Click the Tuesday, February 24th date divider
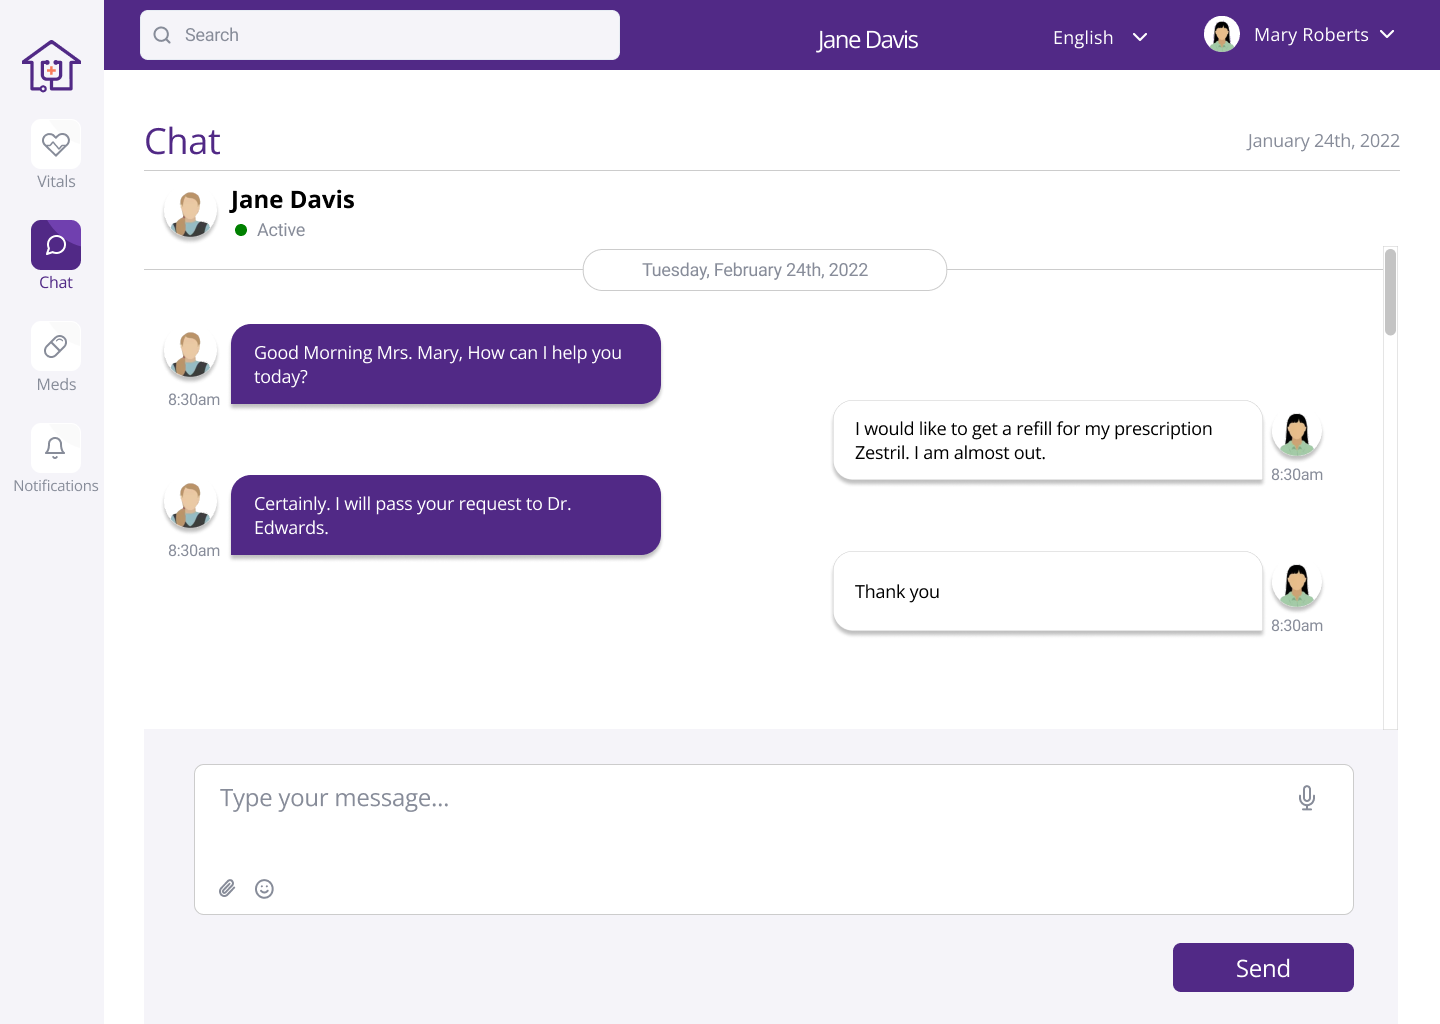The height and width of the screenshot is (1024, 1440). 764,270
